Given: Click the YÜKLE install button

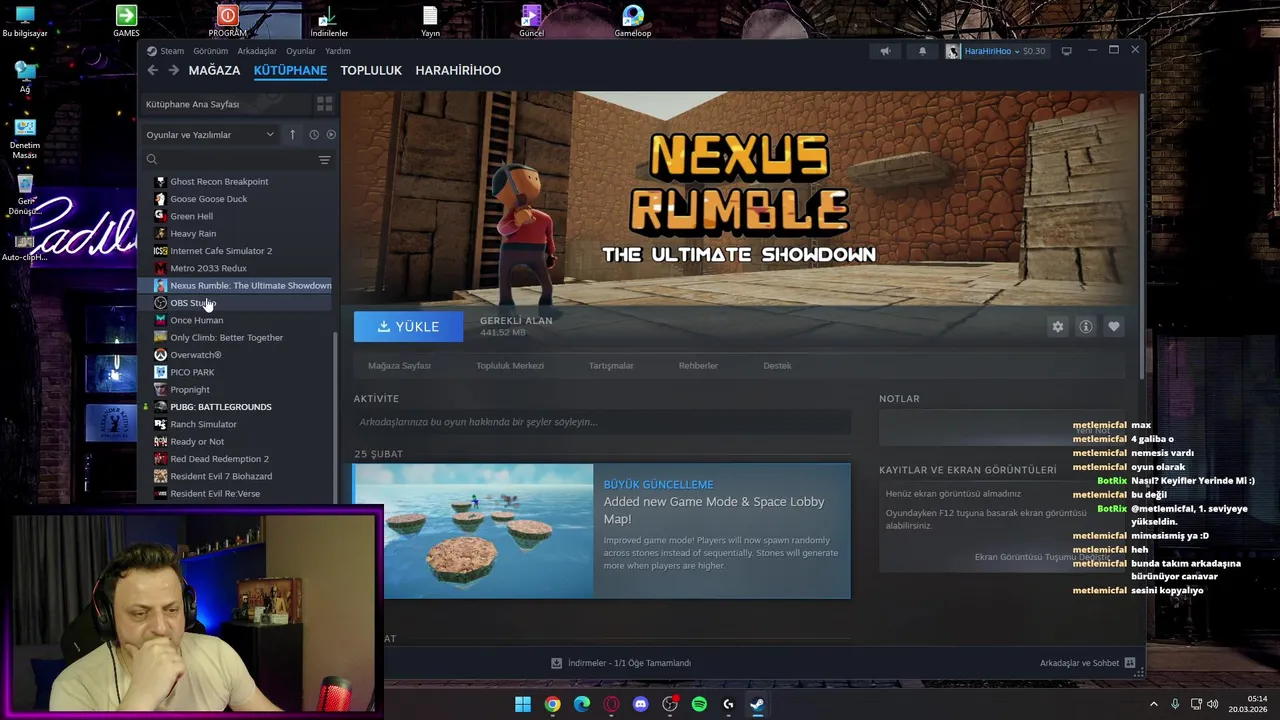Looking at the screenshot, I should 408,327.
